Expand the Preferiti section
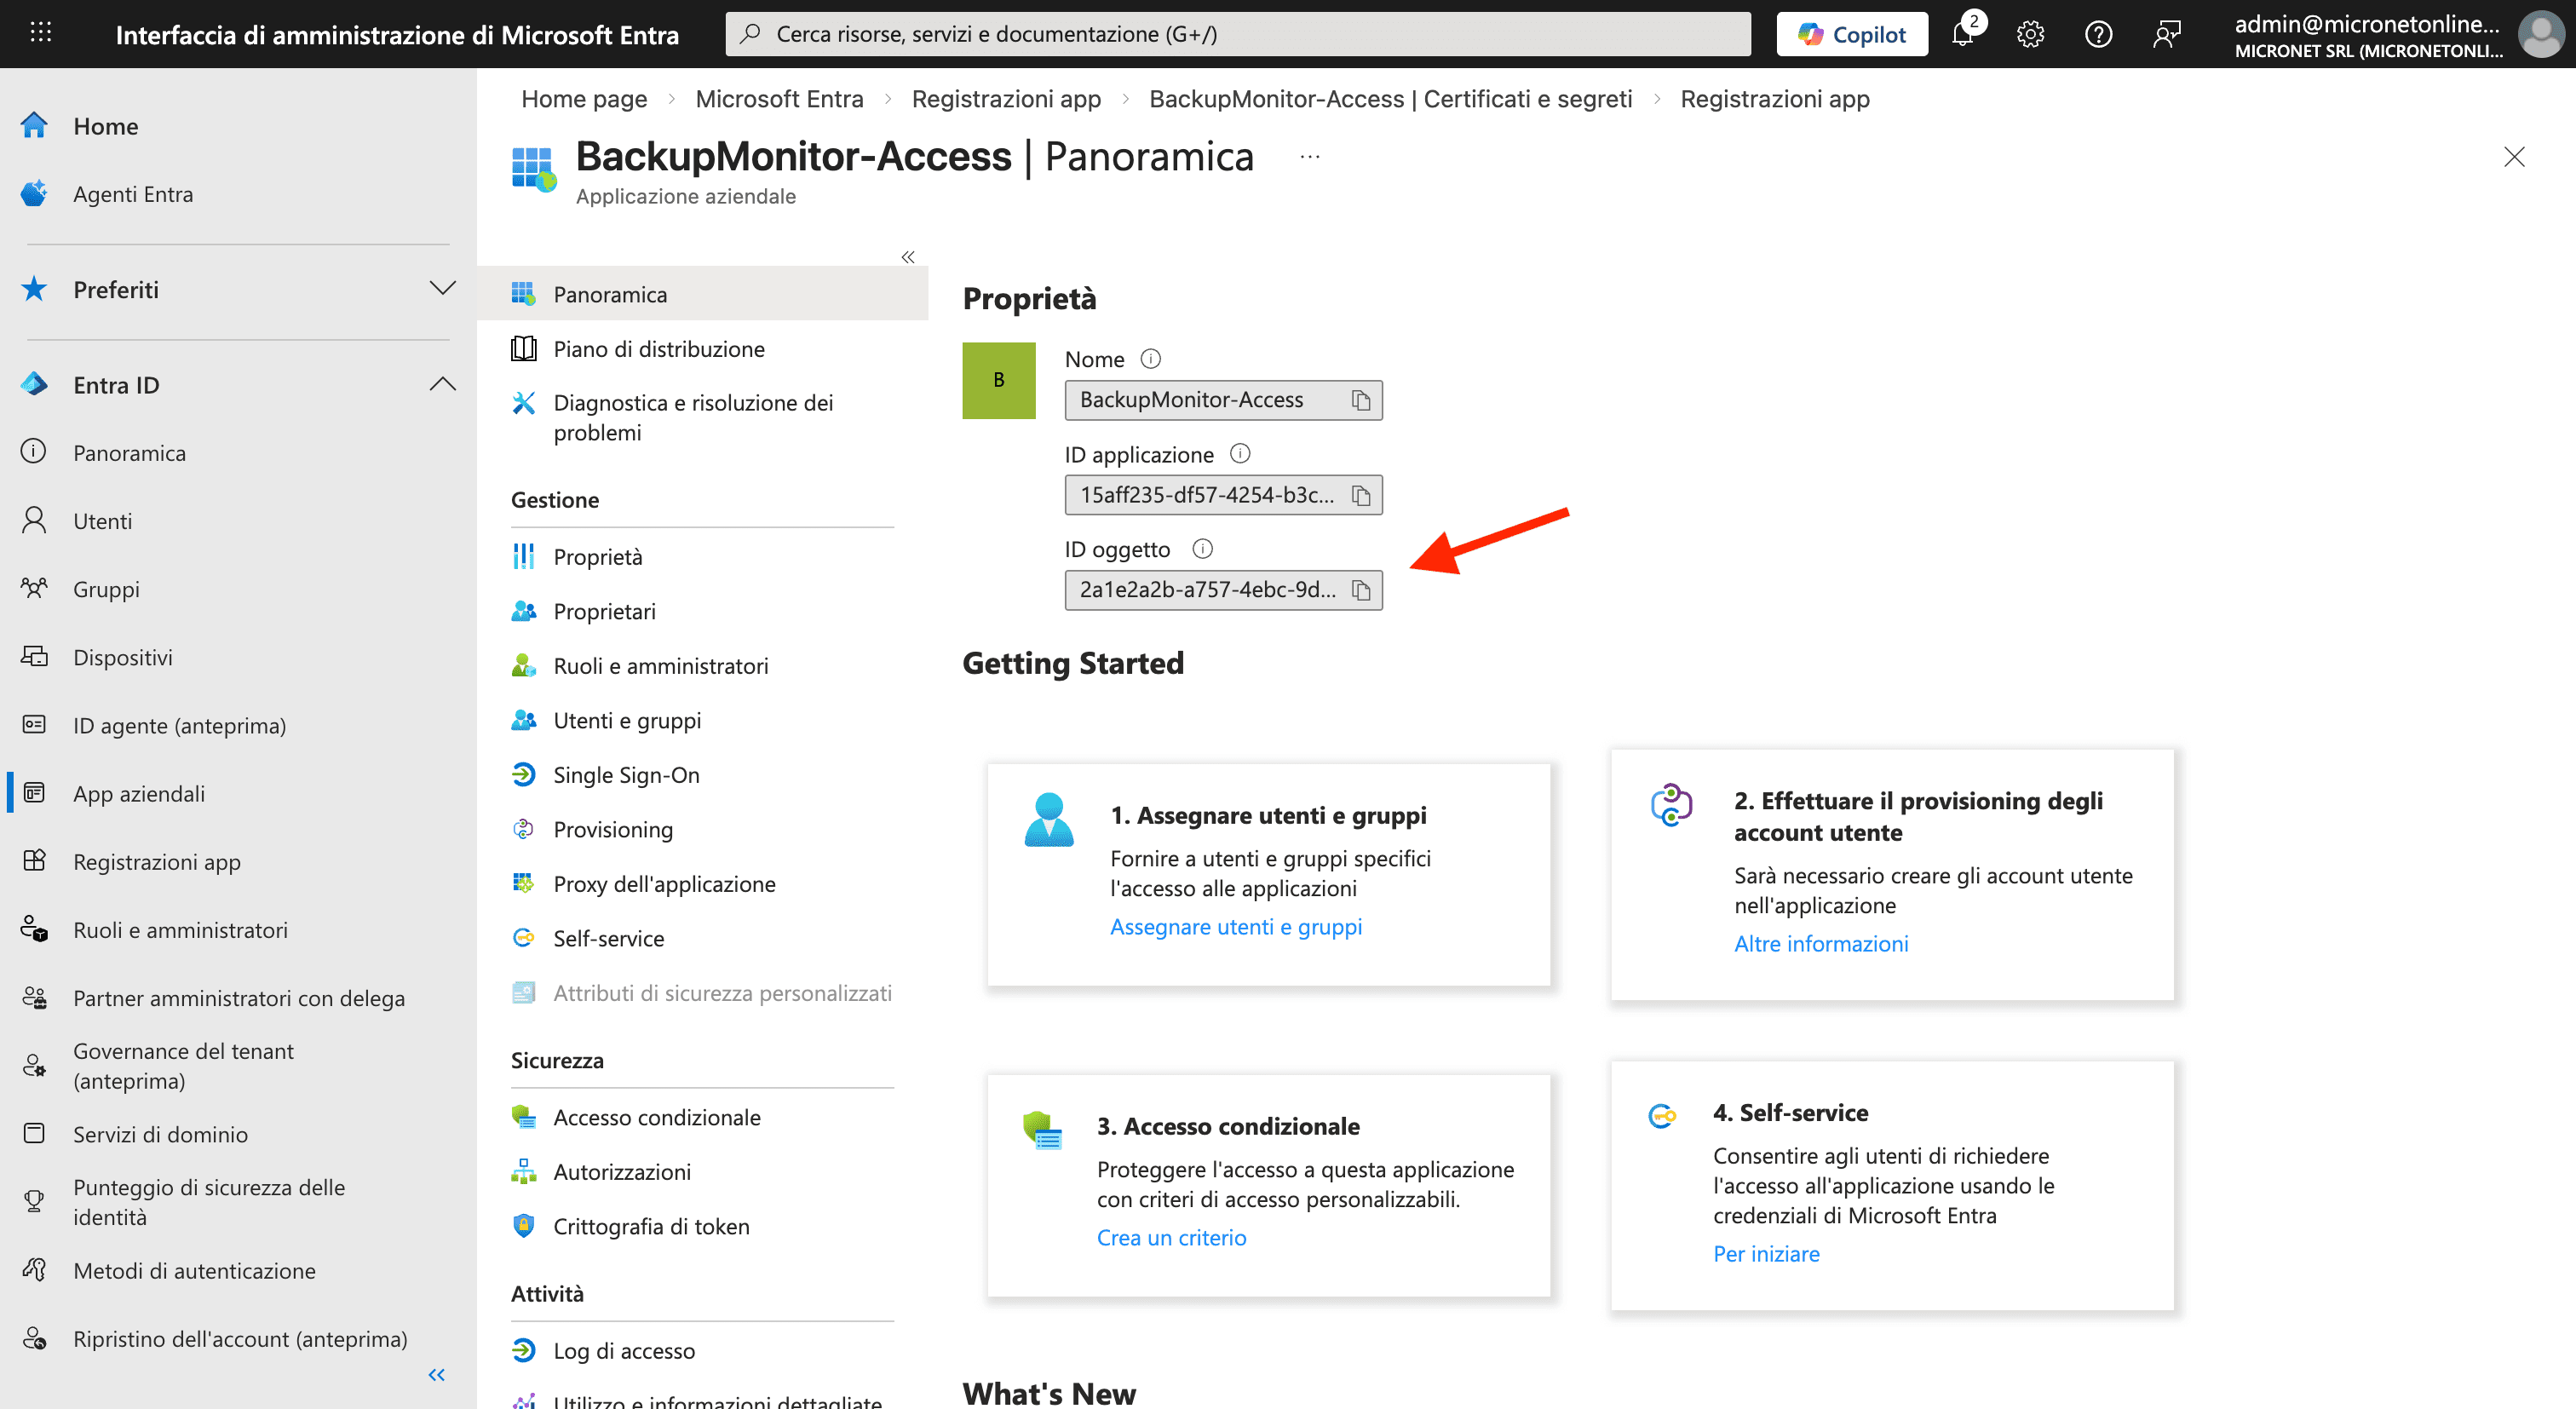 tap(443, 288)
